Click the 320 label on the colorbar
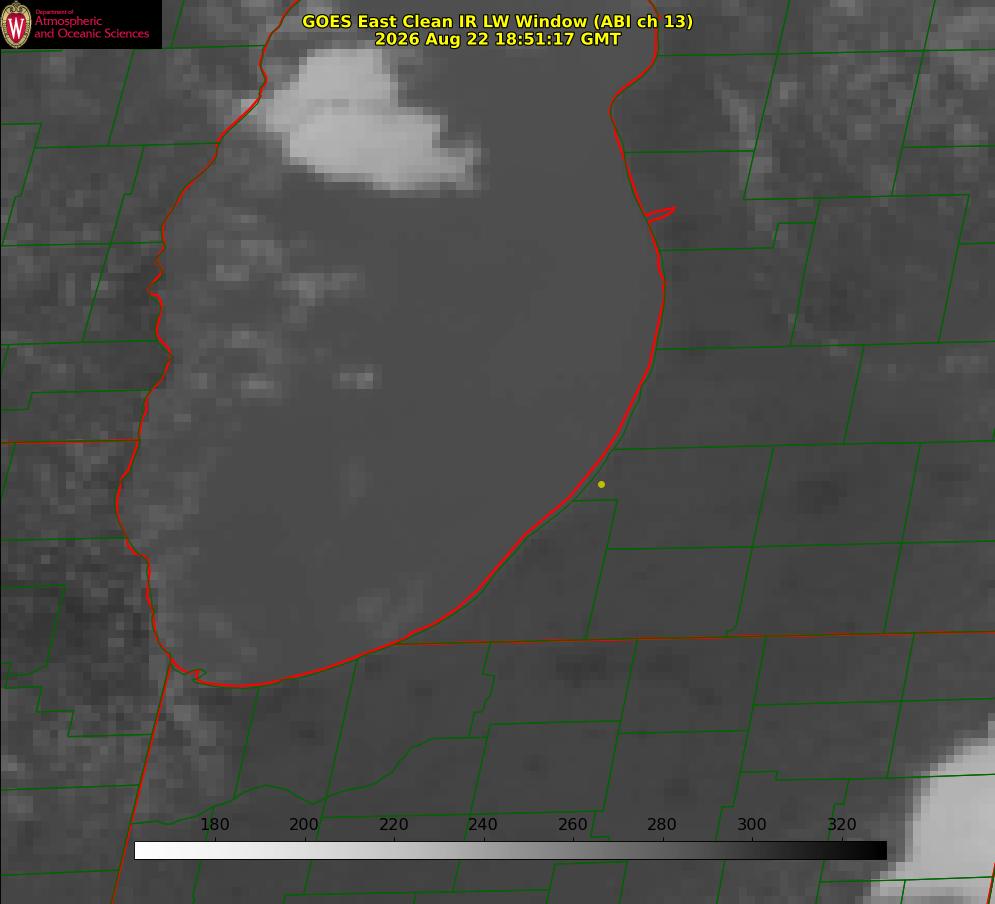This screenshot has height=904, width=995. 842,824
